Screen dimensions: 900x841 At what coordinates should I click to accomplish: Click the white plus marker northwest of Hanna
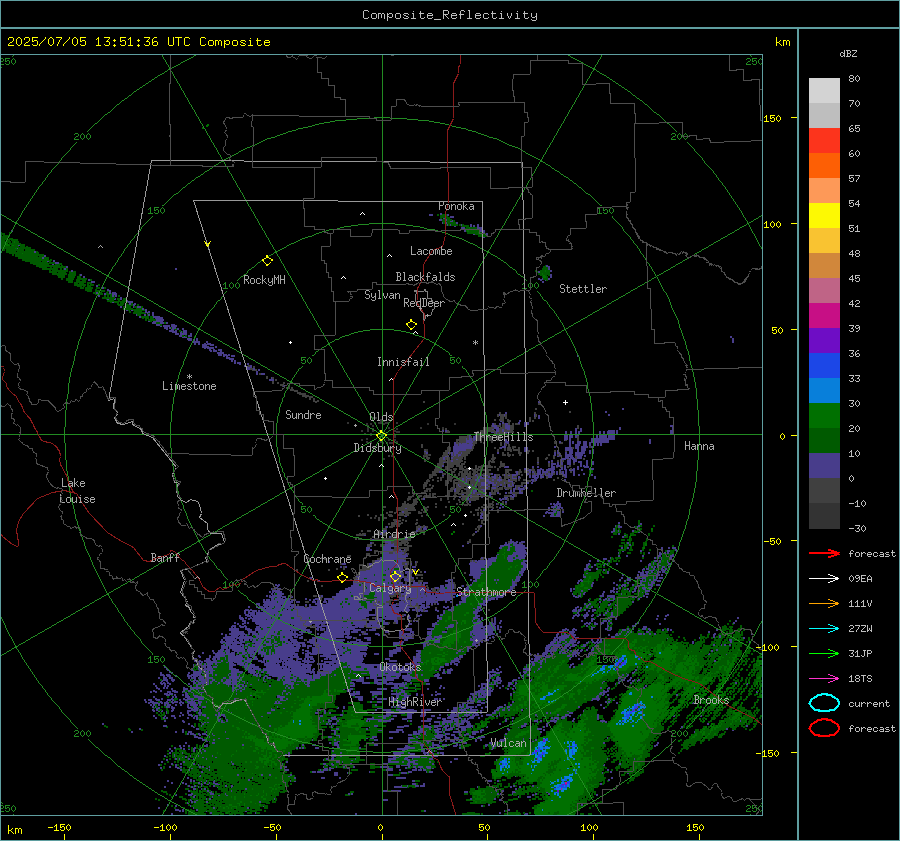coord(565,402)
